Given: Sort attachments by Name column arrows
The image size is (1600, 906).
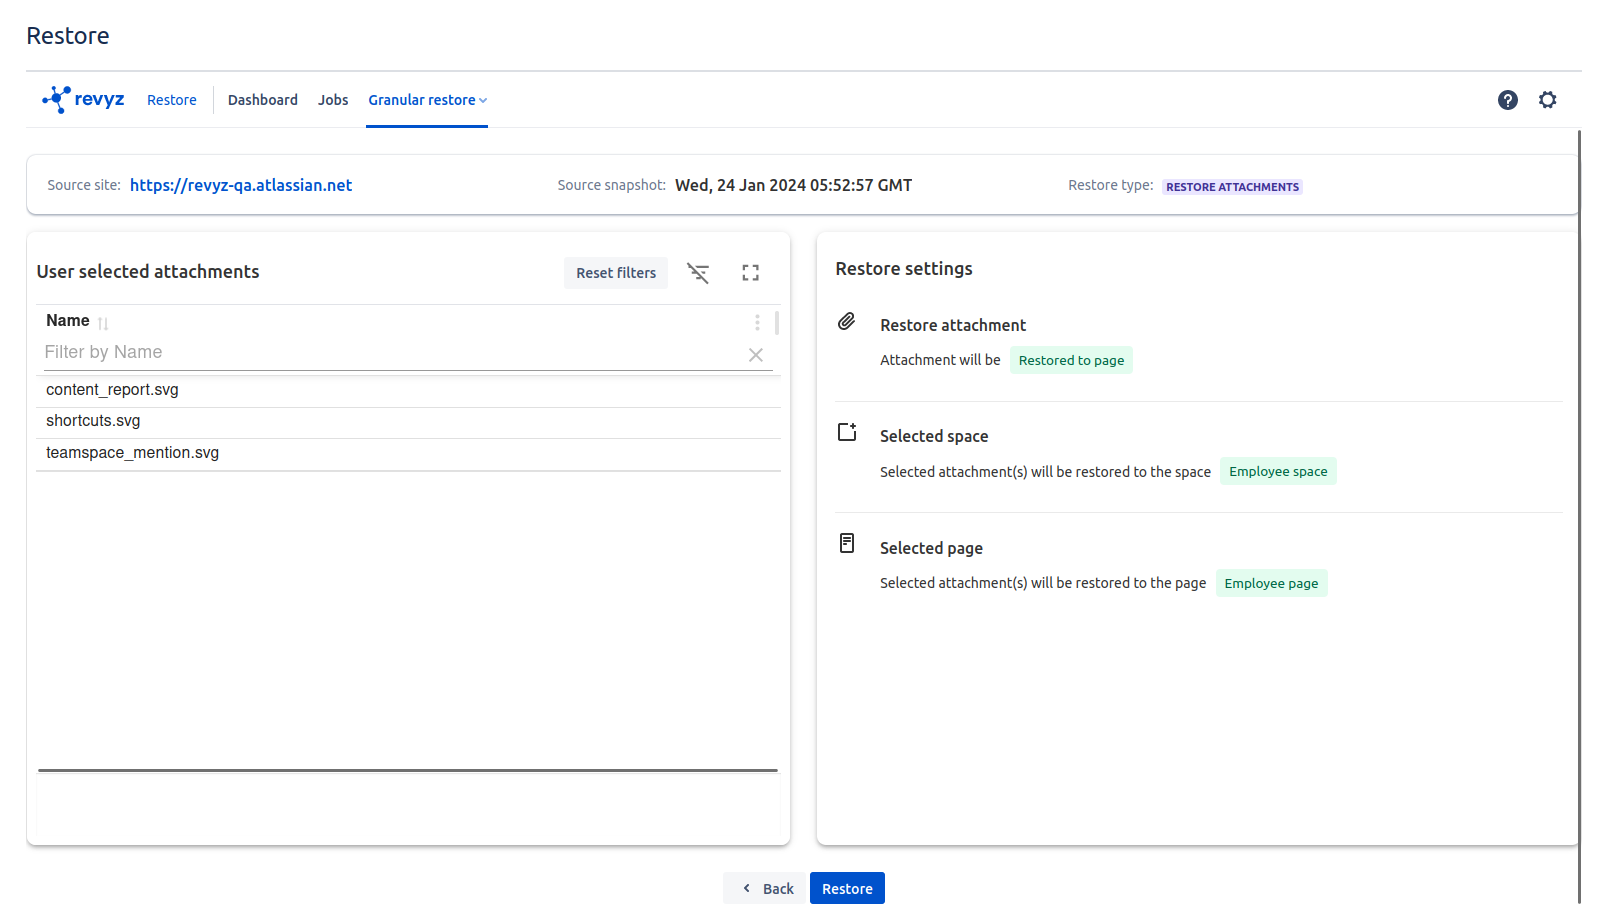Looking at the screenshot, I should (103, 323).
